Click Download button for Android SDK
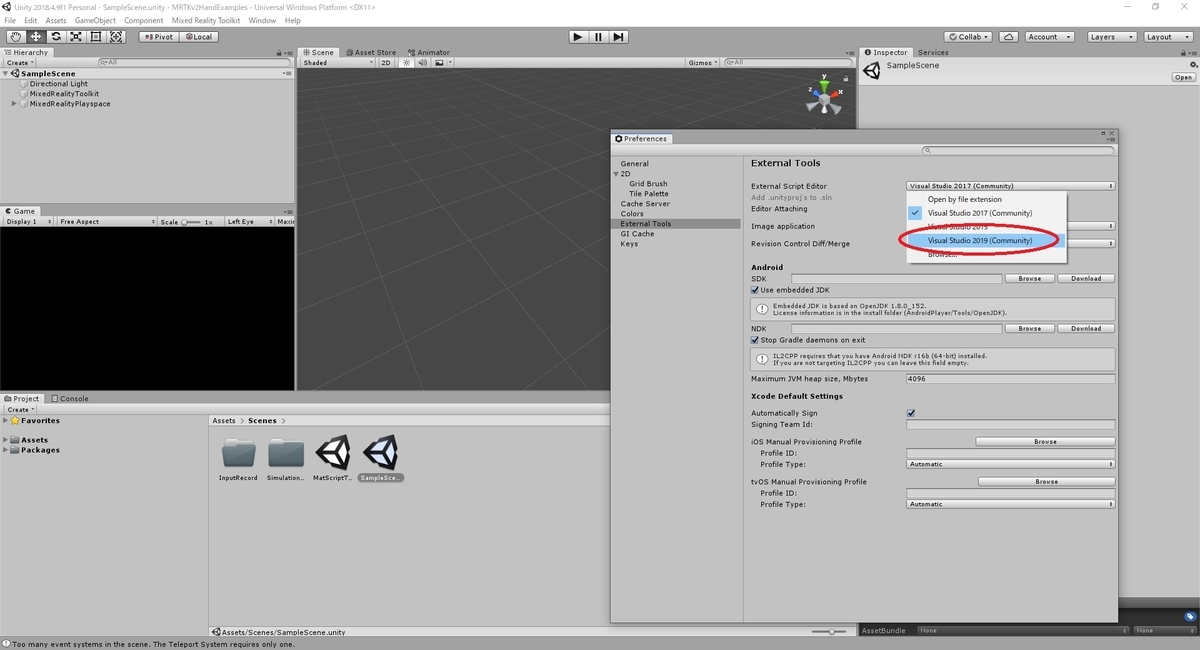This screenshot has height=650, width=1200. (1086, 278)
